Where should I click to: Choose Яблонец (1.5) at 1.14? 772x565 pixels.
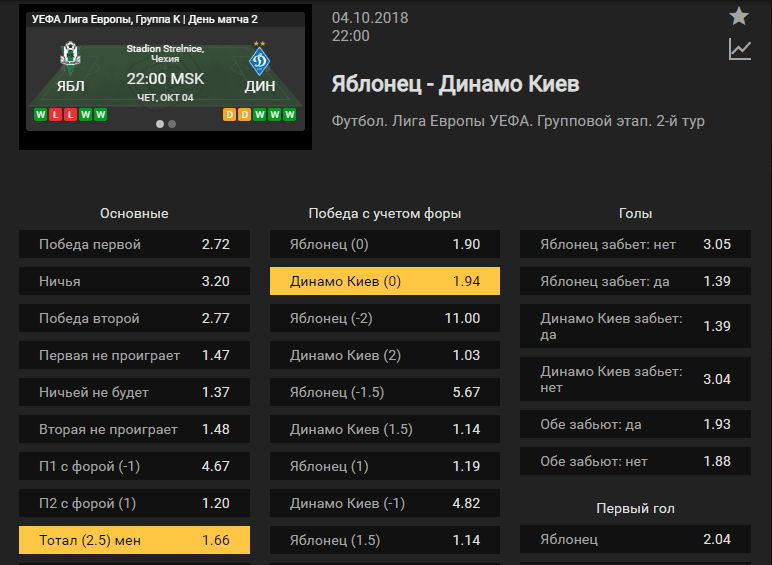click(x=385, y=540)
